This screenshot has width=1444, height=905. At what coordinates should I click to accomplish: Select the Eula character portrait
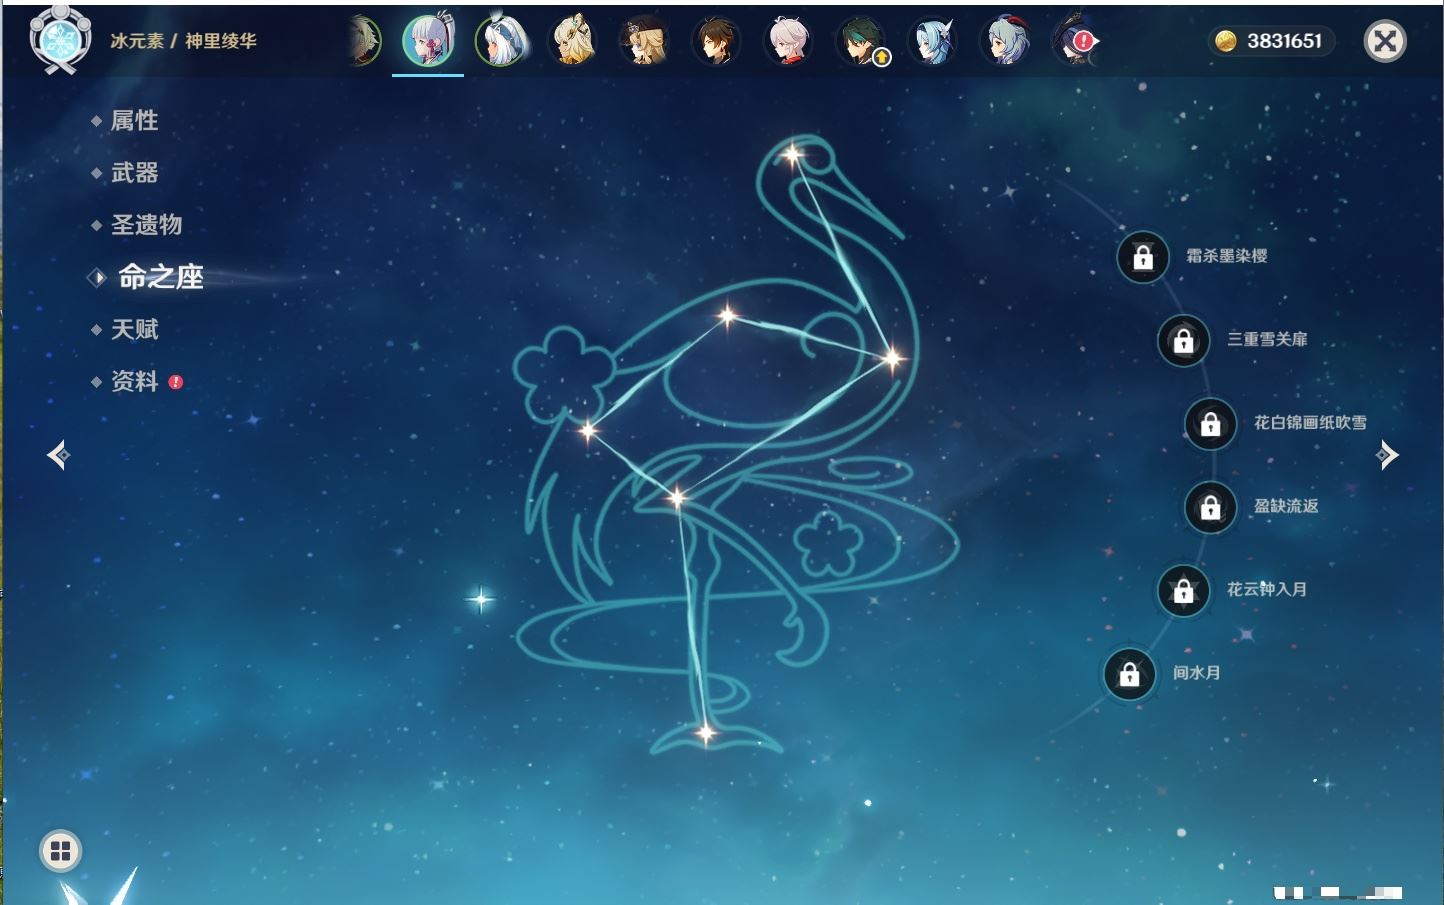933,41
